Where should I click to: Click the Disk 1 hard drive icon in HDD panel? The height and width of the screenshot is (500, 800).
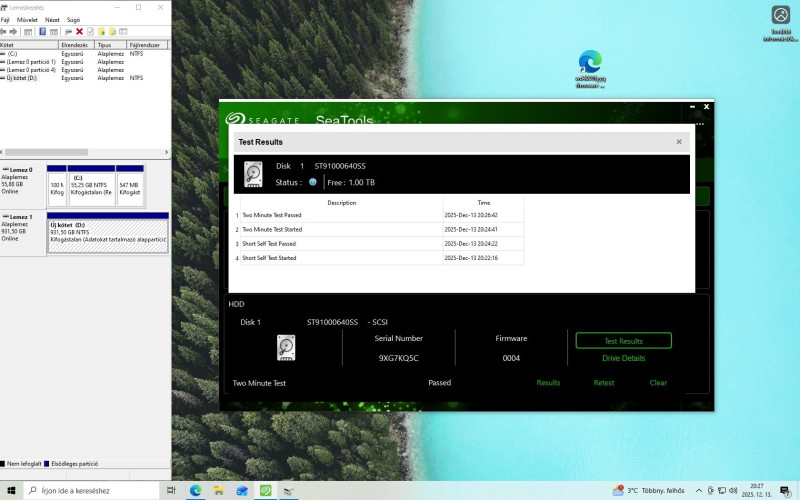(286, 347)
